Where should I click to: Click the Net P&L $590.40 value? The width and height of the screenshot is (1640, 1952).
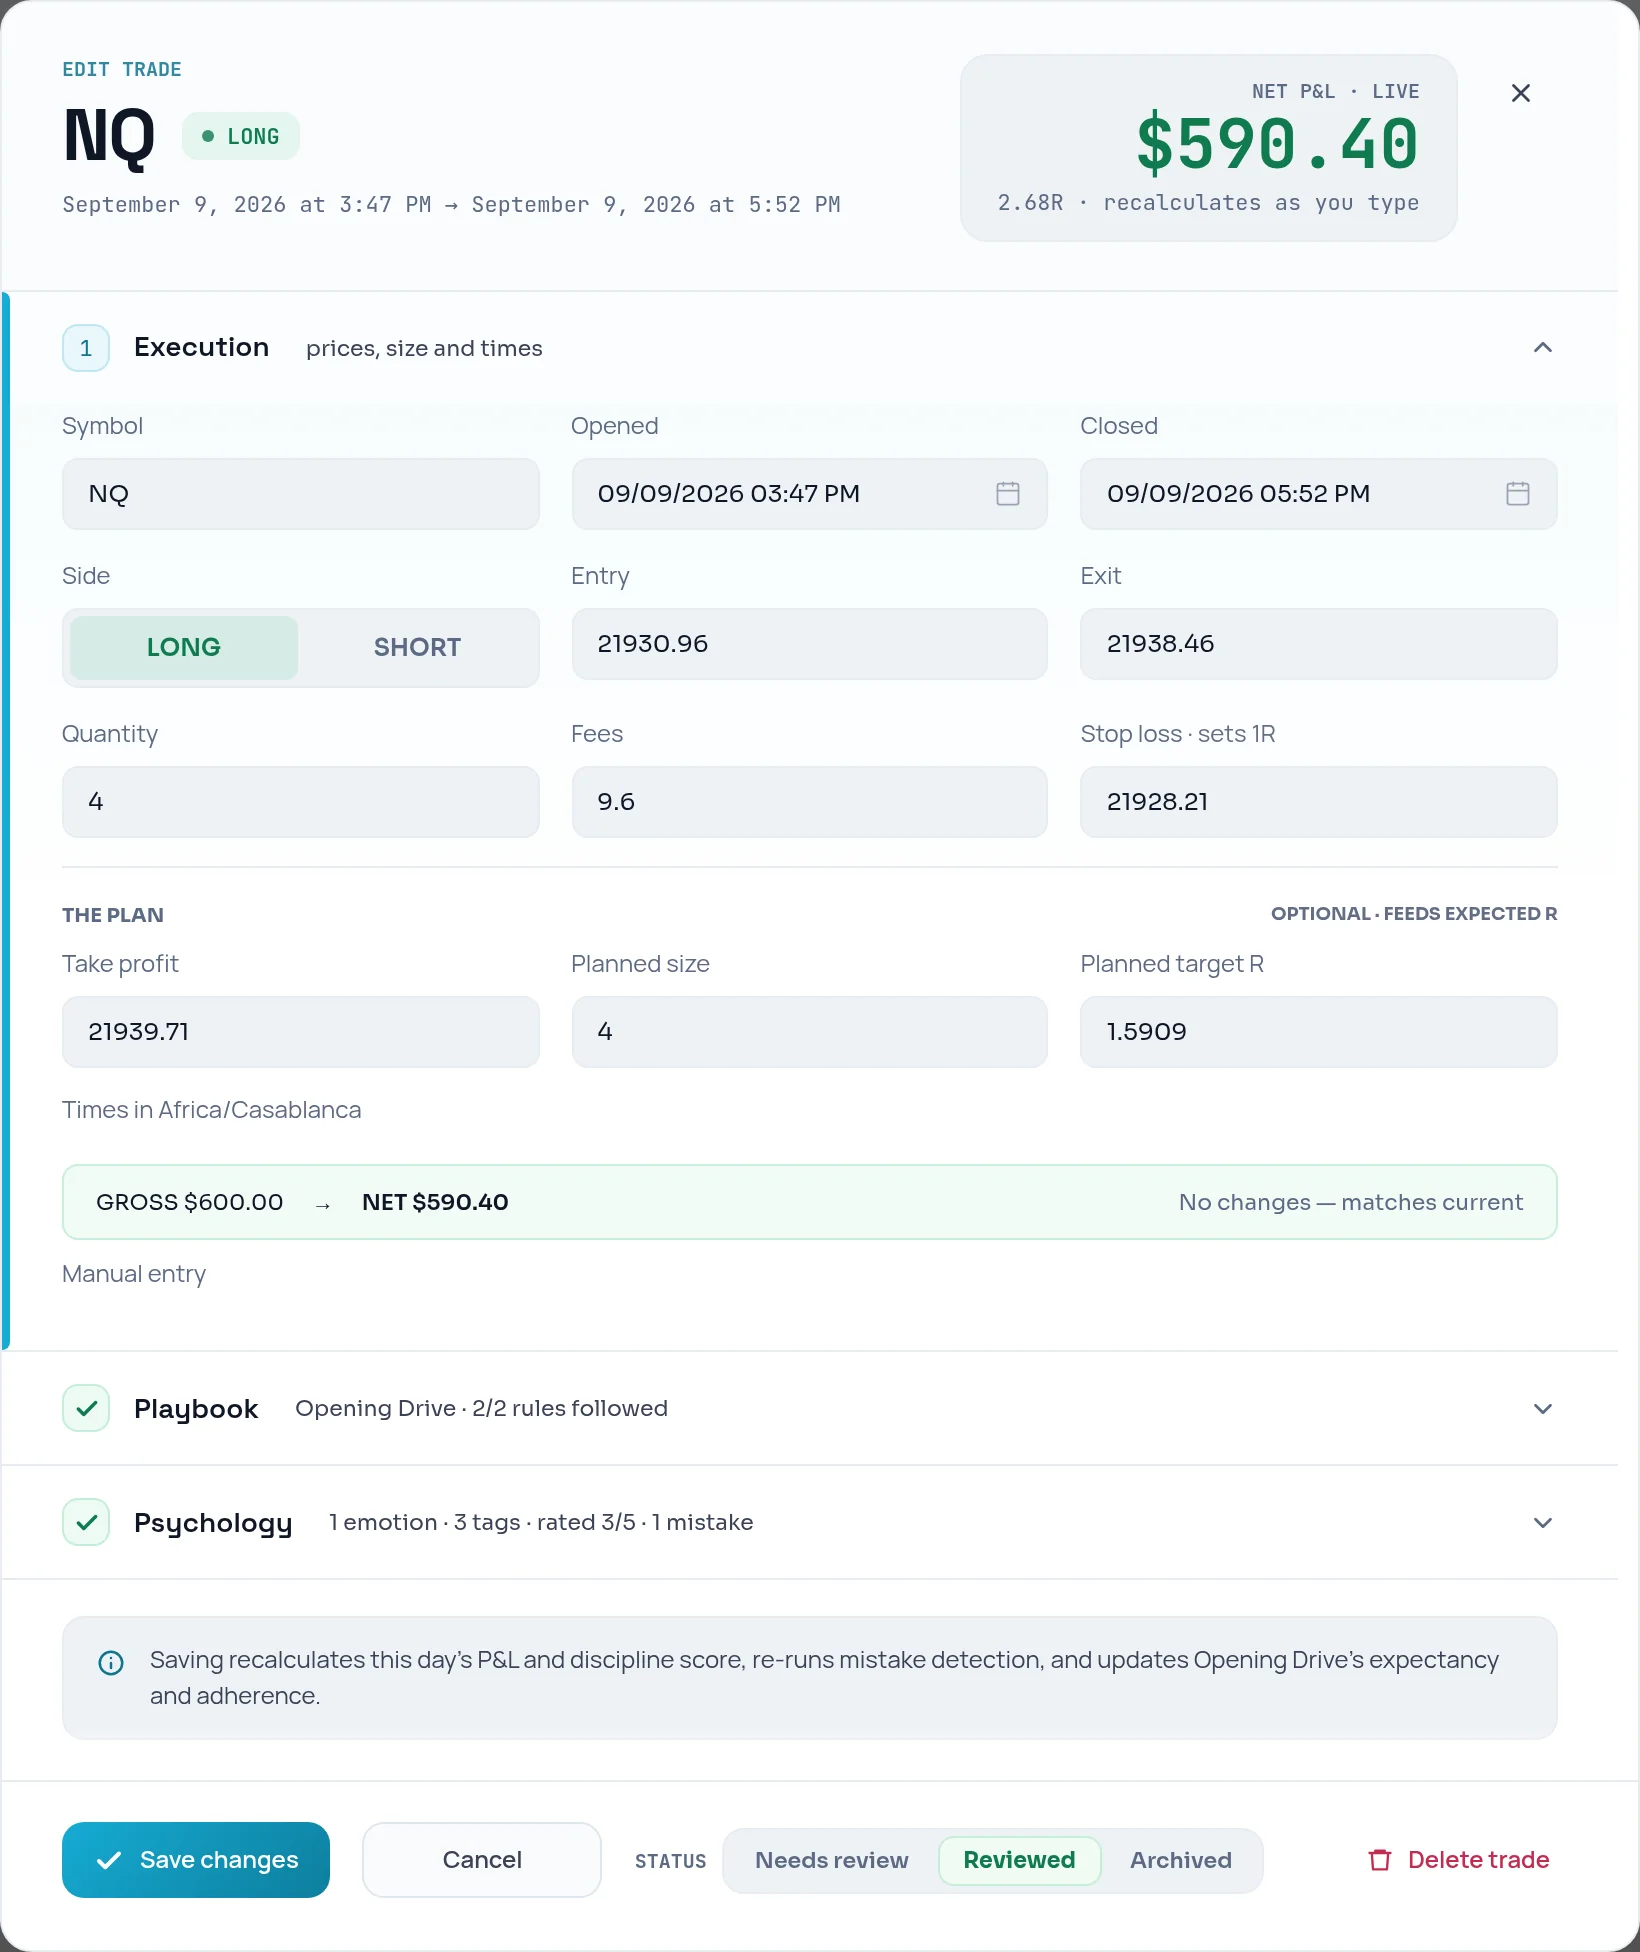1277,143
